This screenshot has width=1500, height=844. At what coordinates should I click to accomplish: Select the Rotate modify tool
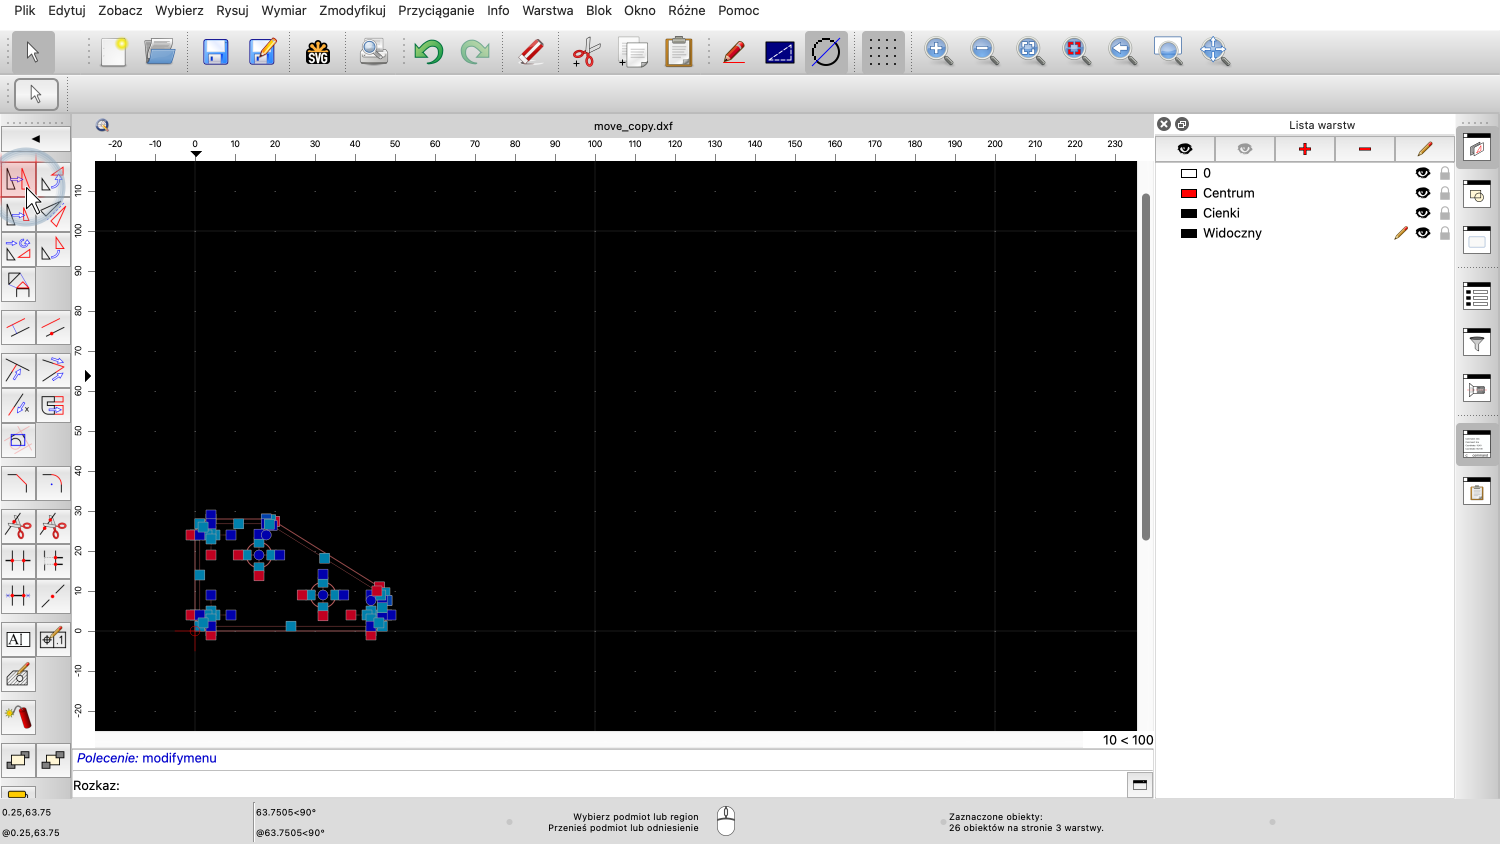click(53, 180)
